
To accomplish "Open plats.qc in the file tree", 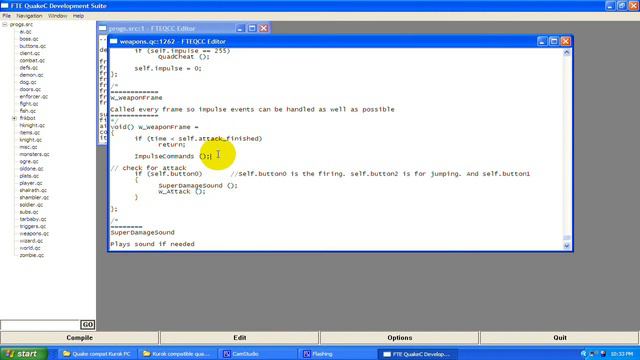I will (29, 176).
